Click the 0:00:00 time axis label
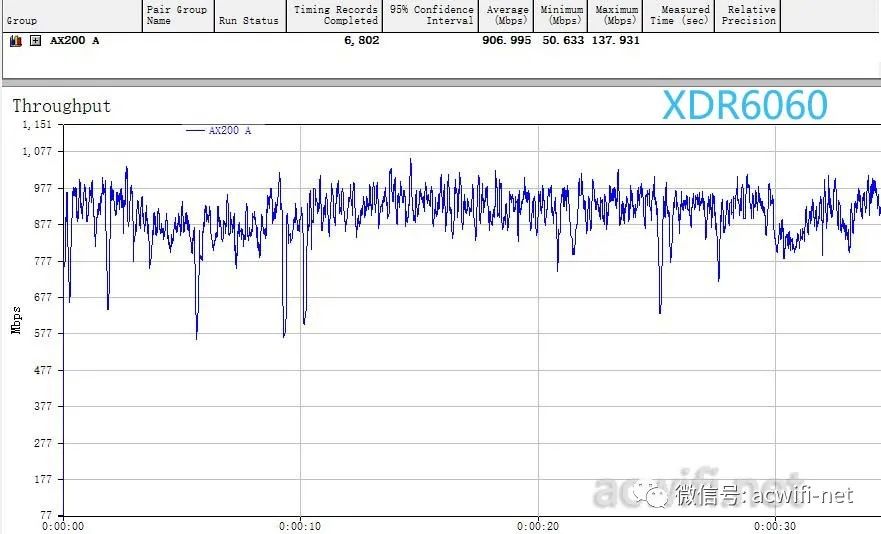Viewport: 881px width, 534px height. [x=63, y=527]
